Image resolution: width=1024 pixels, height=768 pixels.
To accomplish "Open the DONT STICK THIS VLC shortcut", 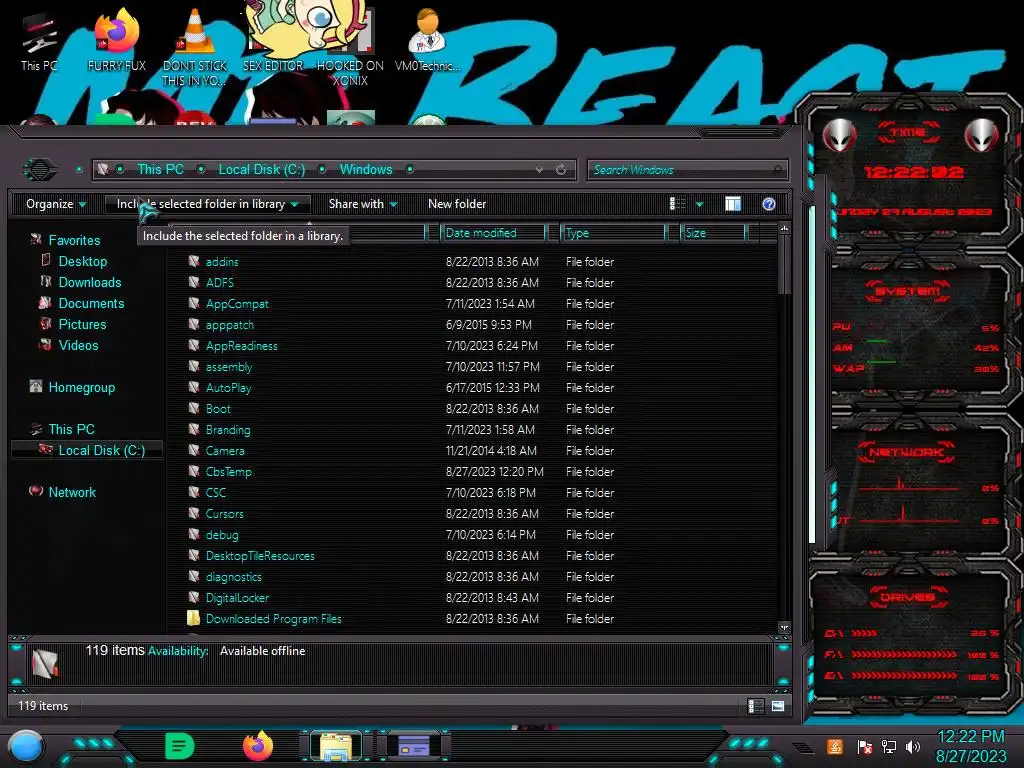I will click(195, 47).
